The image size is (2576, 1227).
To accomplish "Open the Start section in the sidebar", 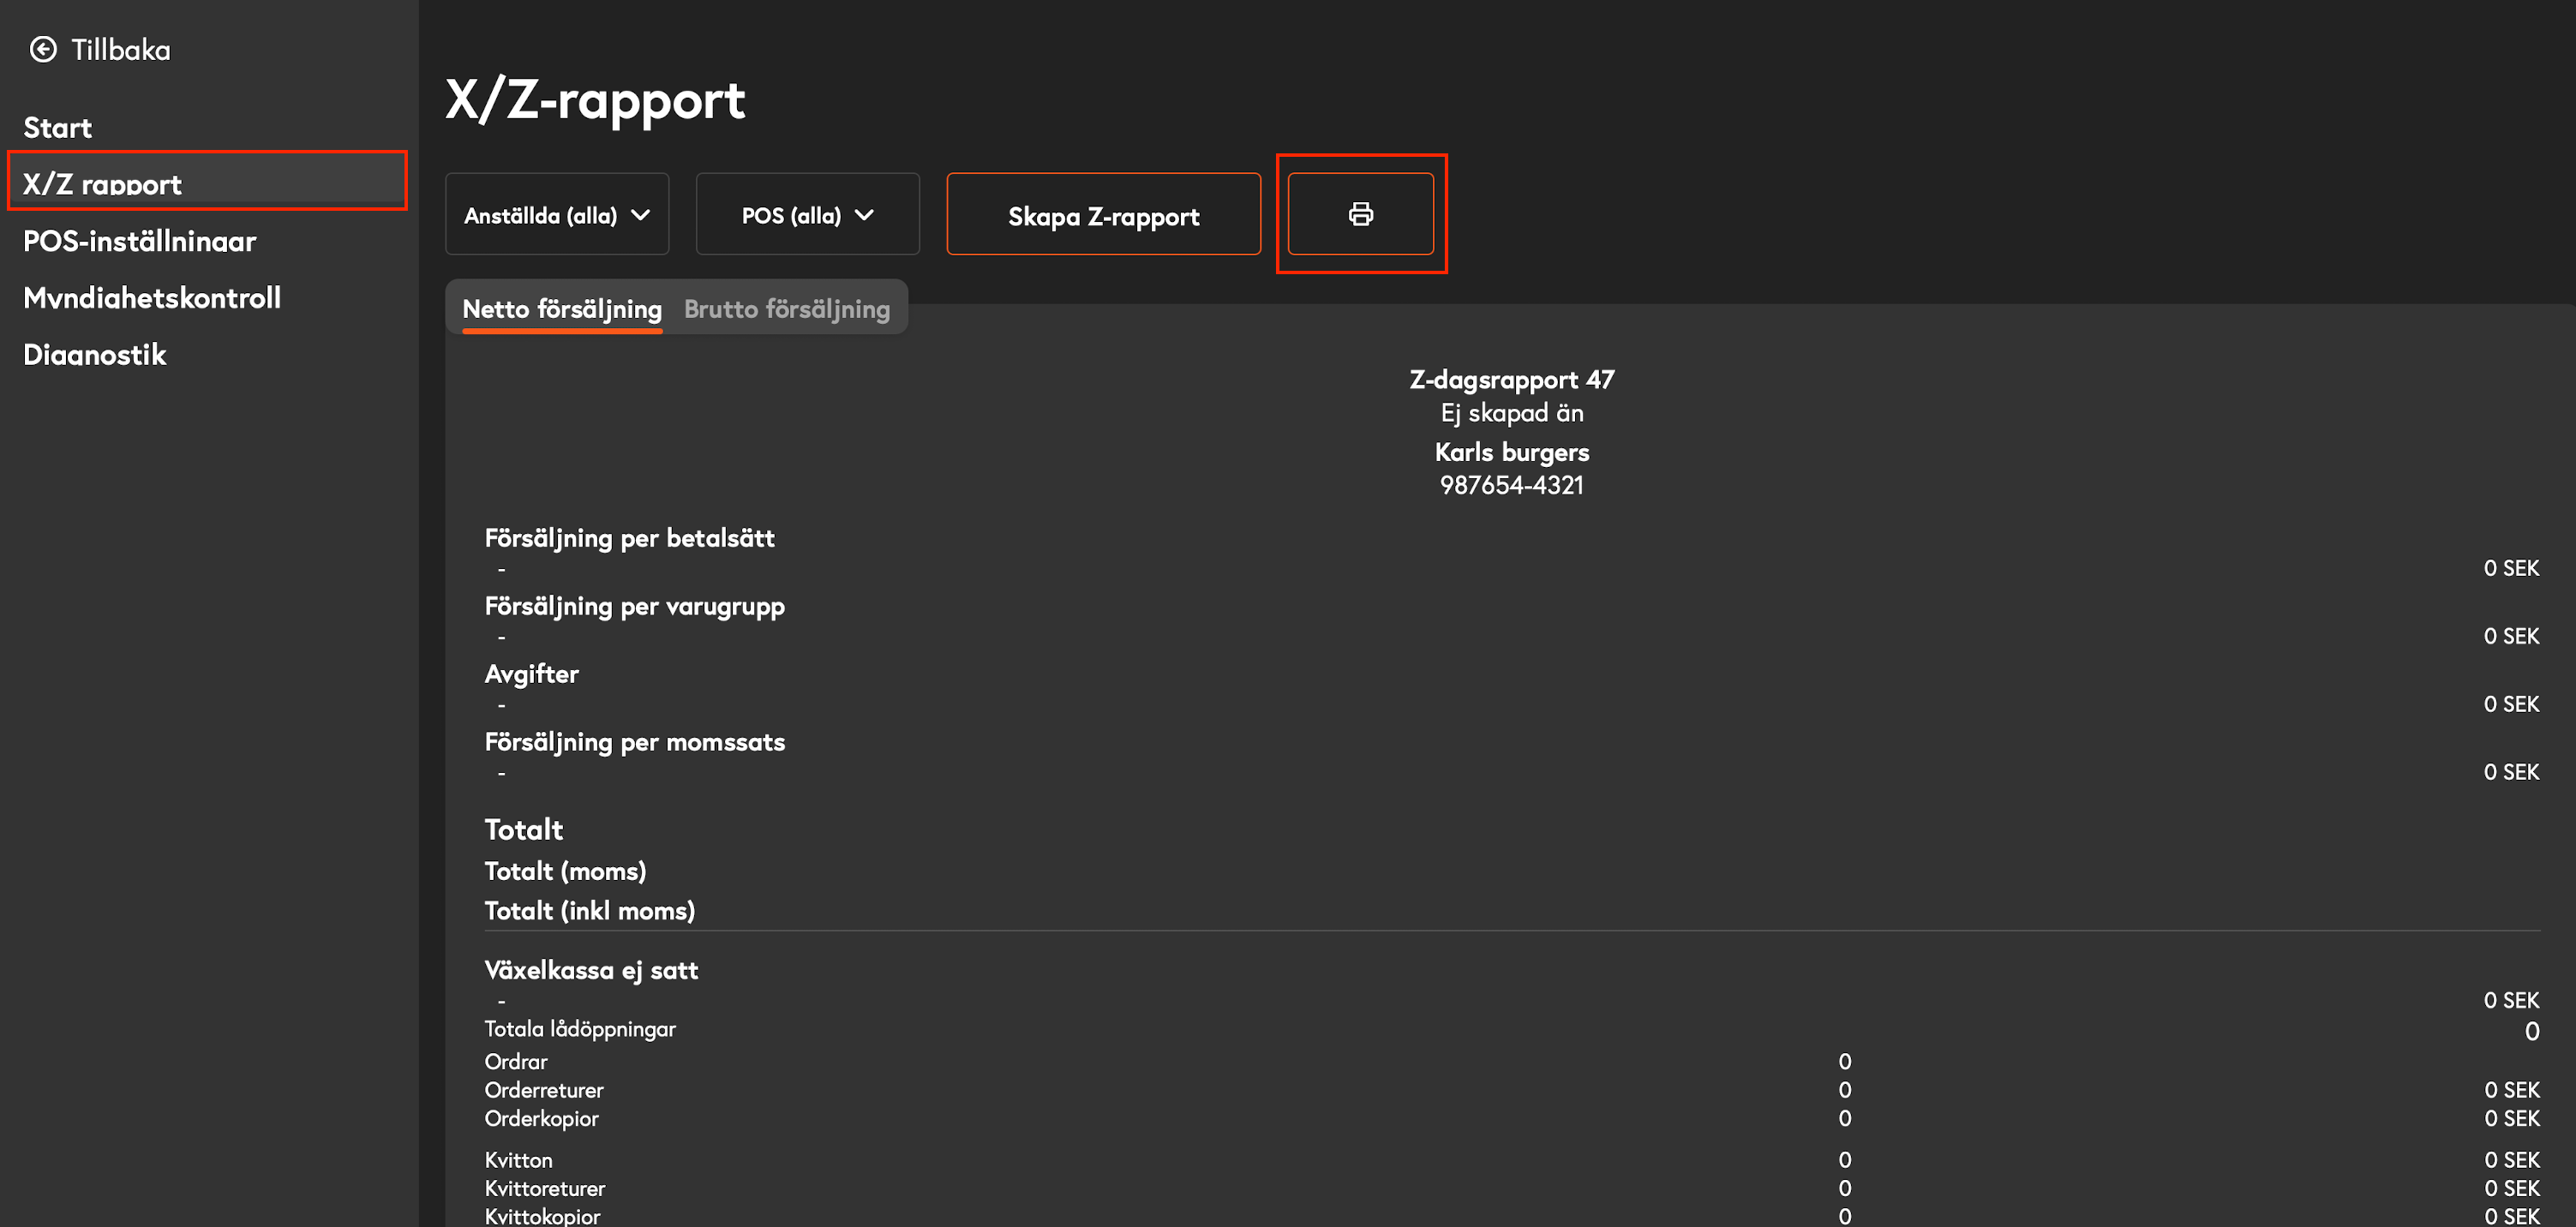I will click(57, 127).
